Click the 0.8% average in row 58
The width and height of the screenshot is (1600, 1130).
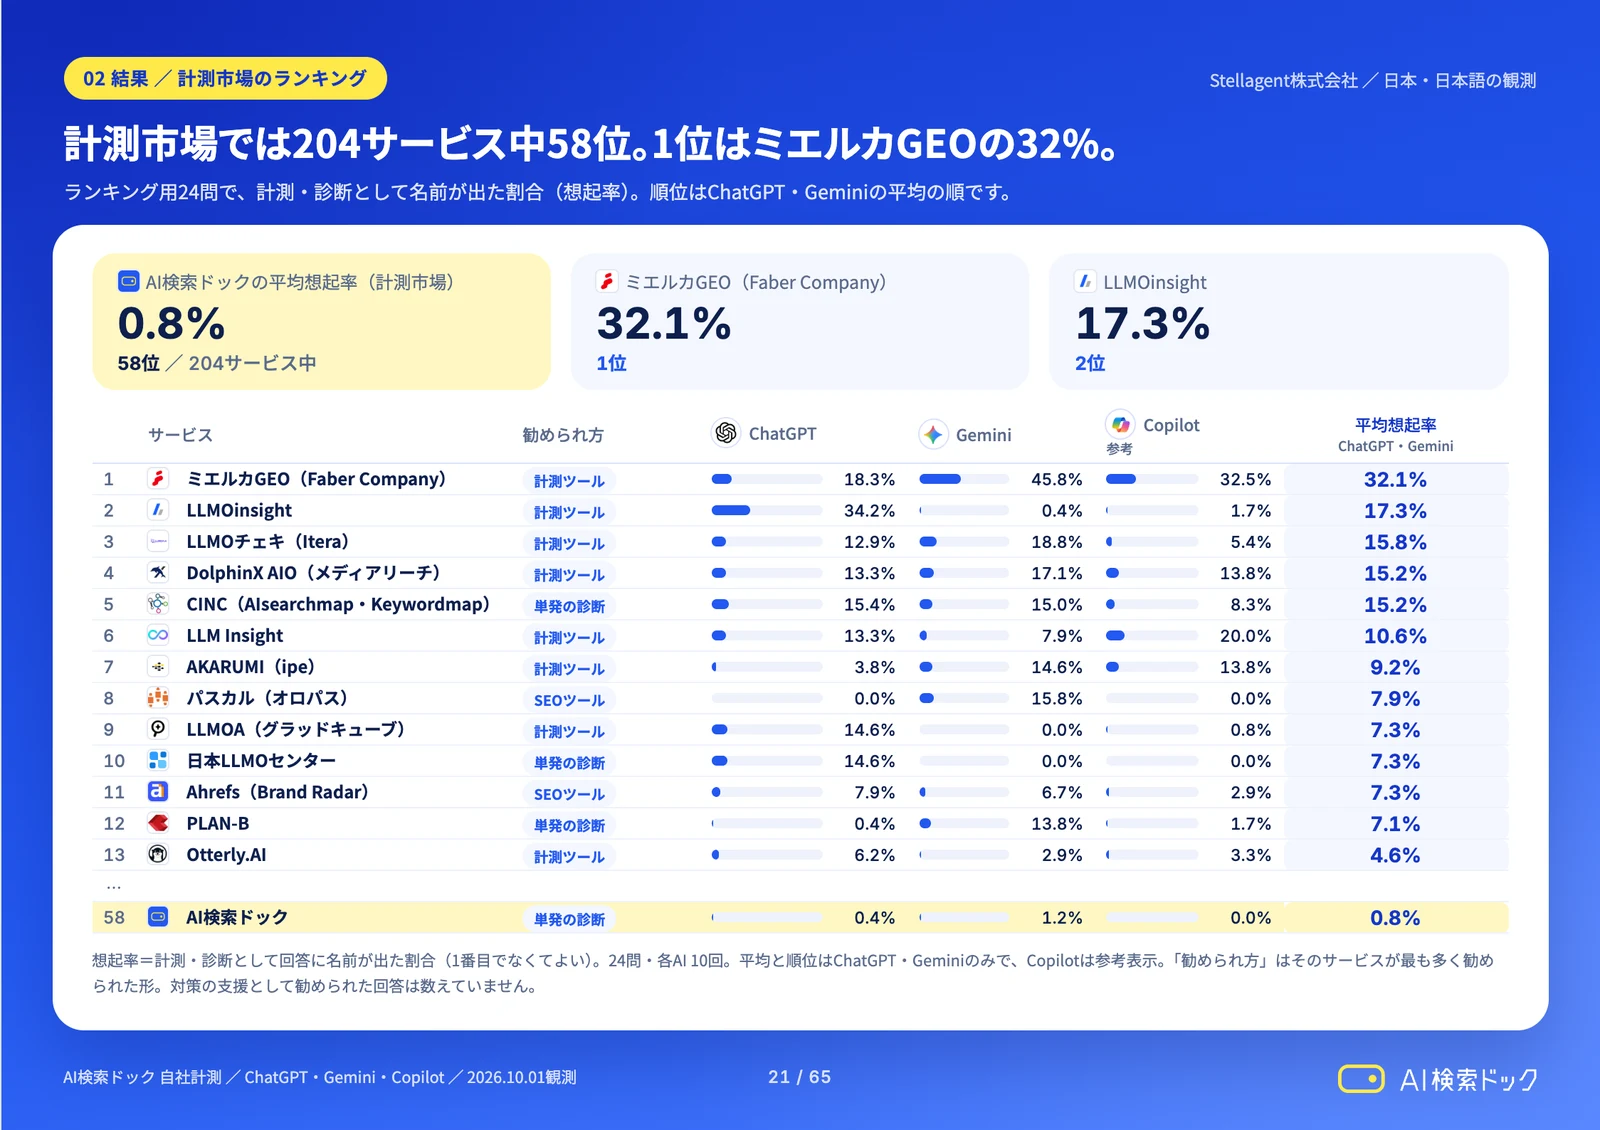(x=1395, y=917)
